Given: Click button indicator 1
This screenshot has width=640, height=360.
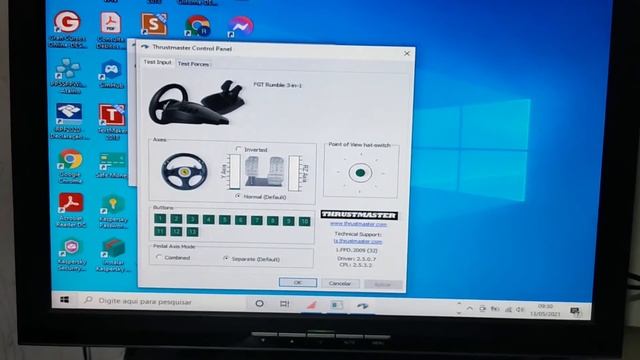Looking at the screenshot, I should click(x=160, y=219).
